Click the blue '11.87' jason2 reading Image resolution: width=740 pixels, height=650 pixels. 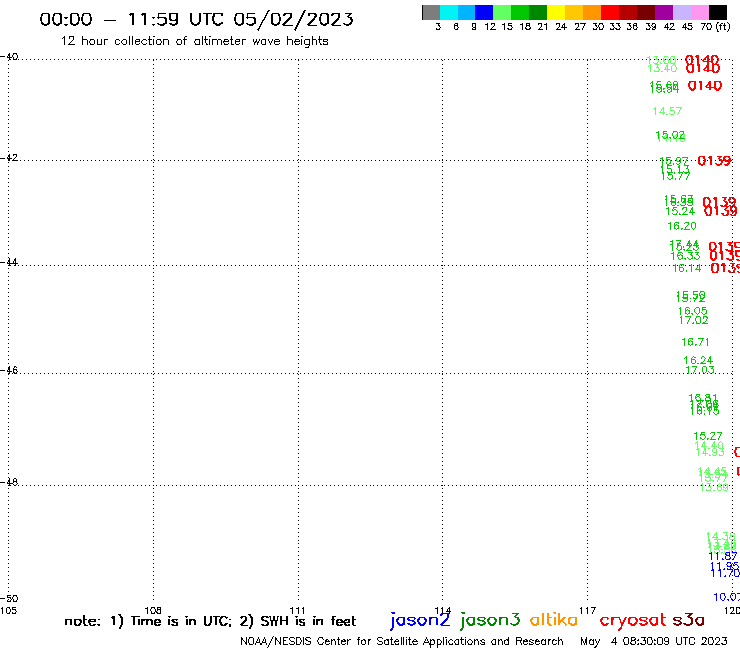click(723, 557)
